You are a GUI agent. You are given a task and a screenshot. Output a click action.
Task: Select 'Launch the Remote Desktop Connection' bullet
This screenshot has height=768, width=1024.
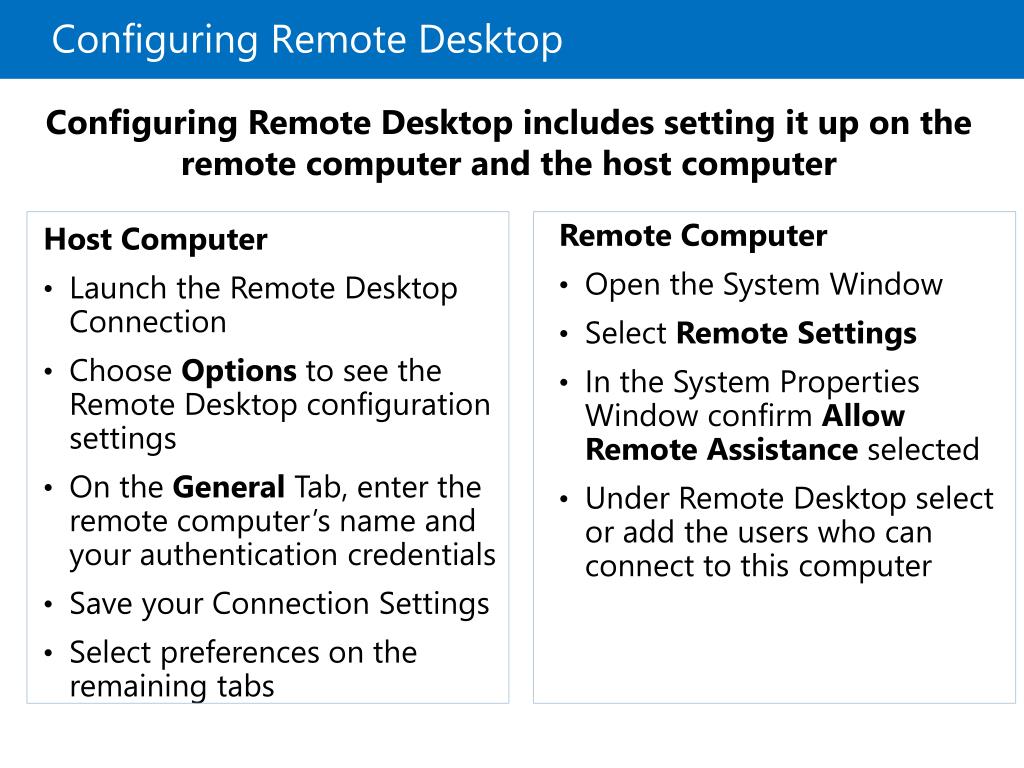click(x=263, y=305)
